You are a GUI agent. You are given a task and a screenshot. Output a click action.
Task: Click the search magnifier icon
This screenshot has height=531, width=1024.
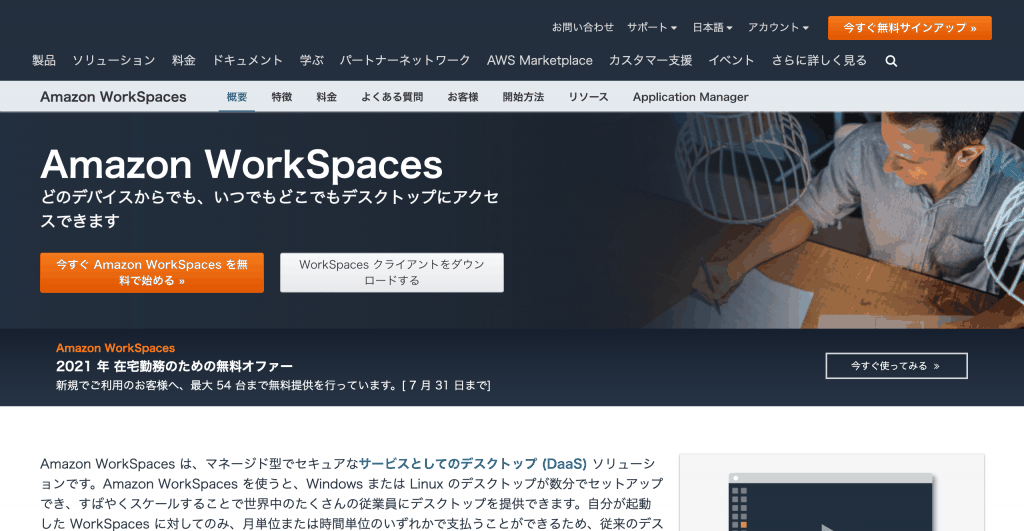[891, 61]
